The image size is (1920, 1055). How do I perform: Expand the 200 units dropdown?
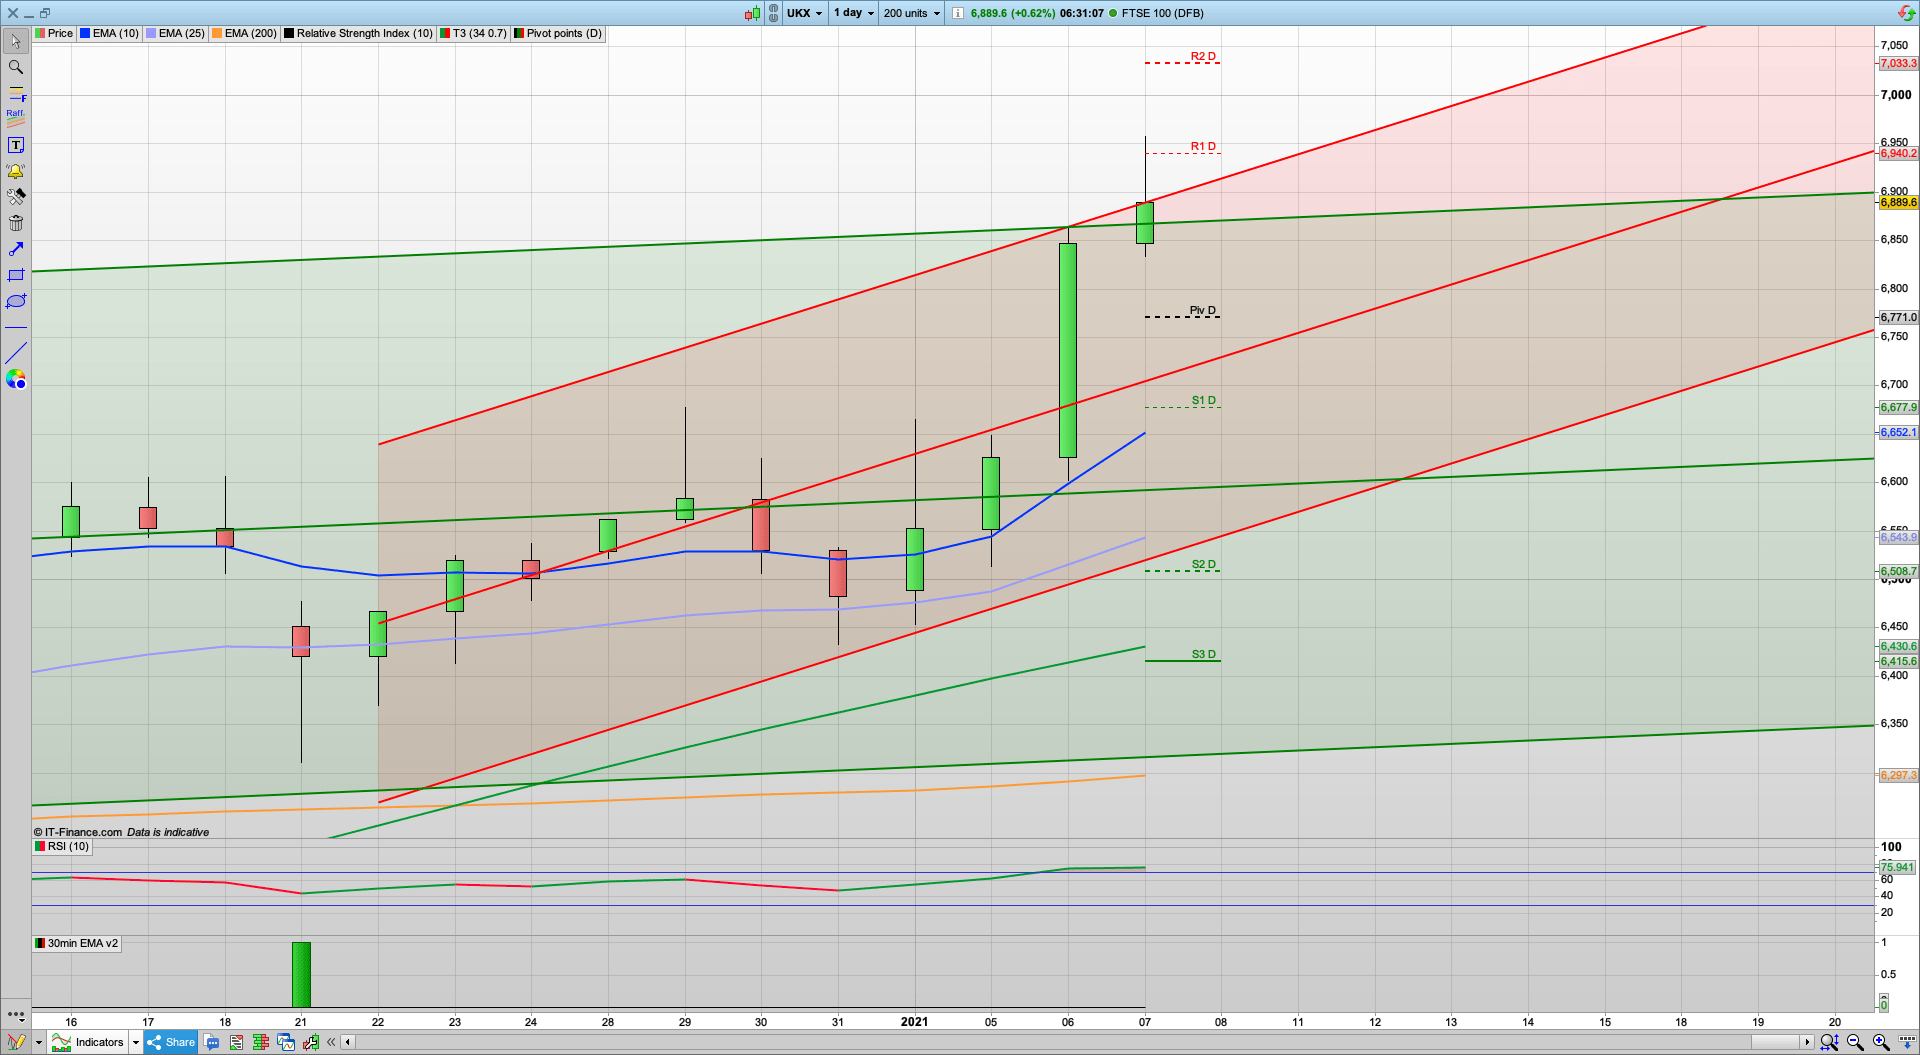[910, 13]
